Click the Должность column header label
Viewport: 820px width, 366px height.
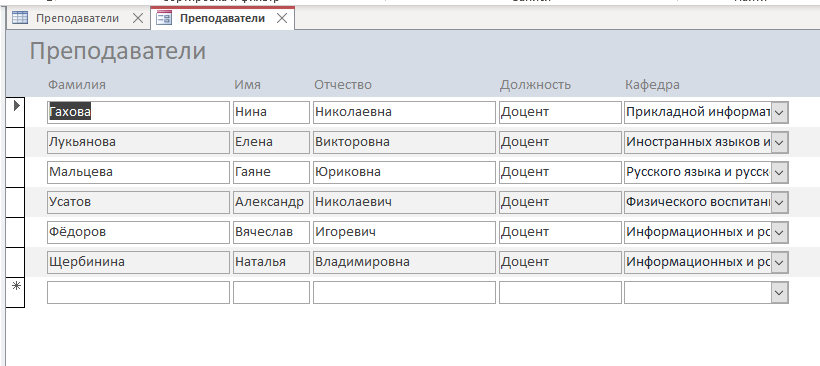(x=535, y=85)
